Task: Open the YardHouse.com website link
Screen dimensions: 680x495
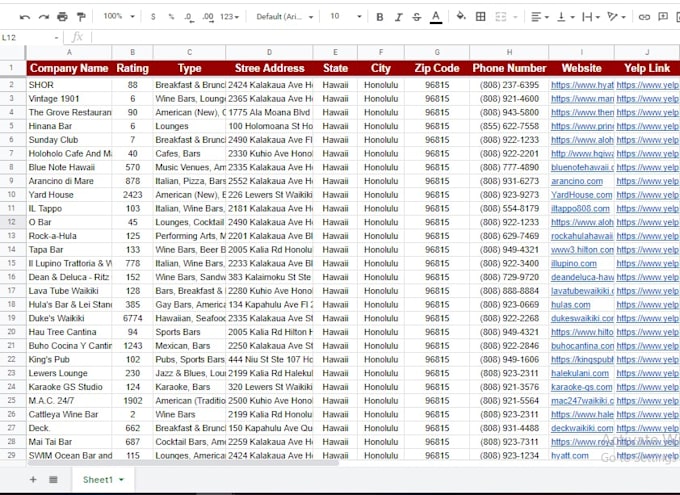Action: pos(582,195)
